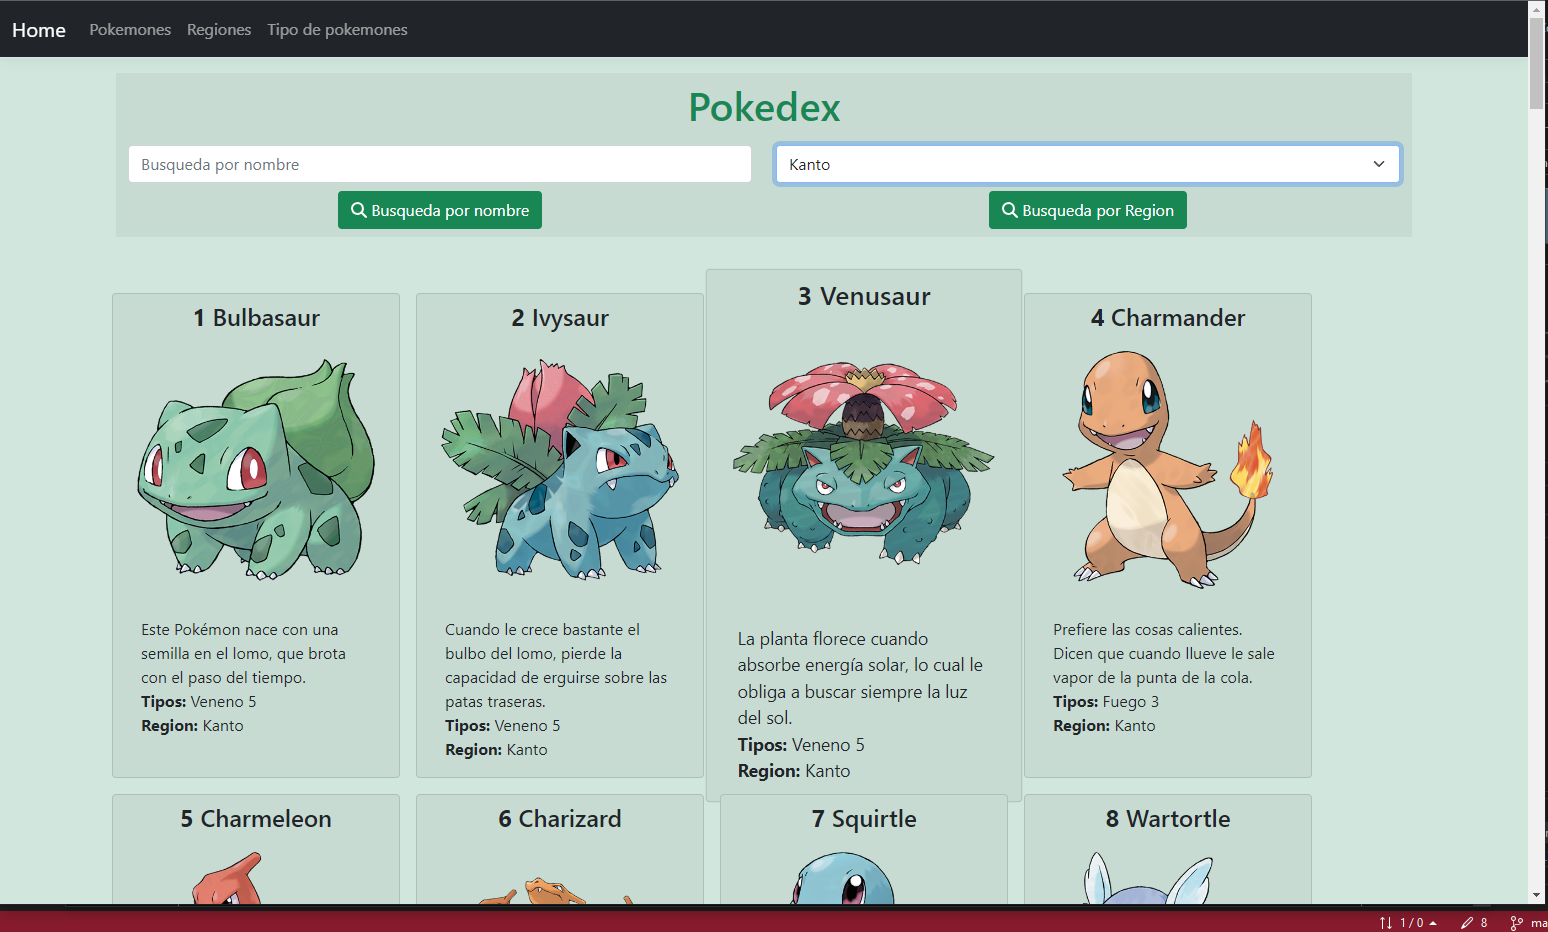
Task: Click the magnifier icon in Busqueda por nombre button
Action: click(x=358, y=210)
